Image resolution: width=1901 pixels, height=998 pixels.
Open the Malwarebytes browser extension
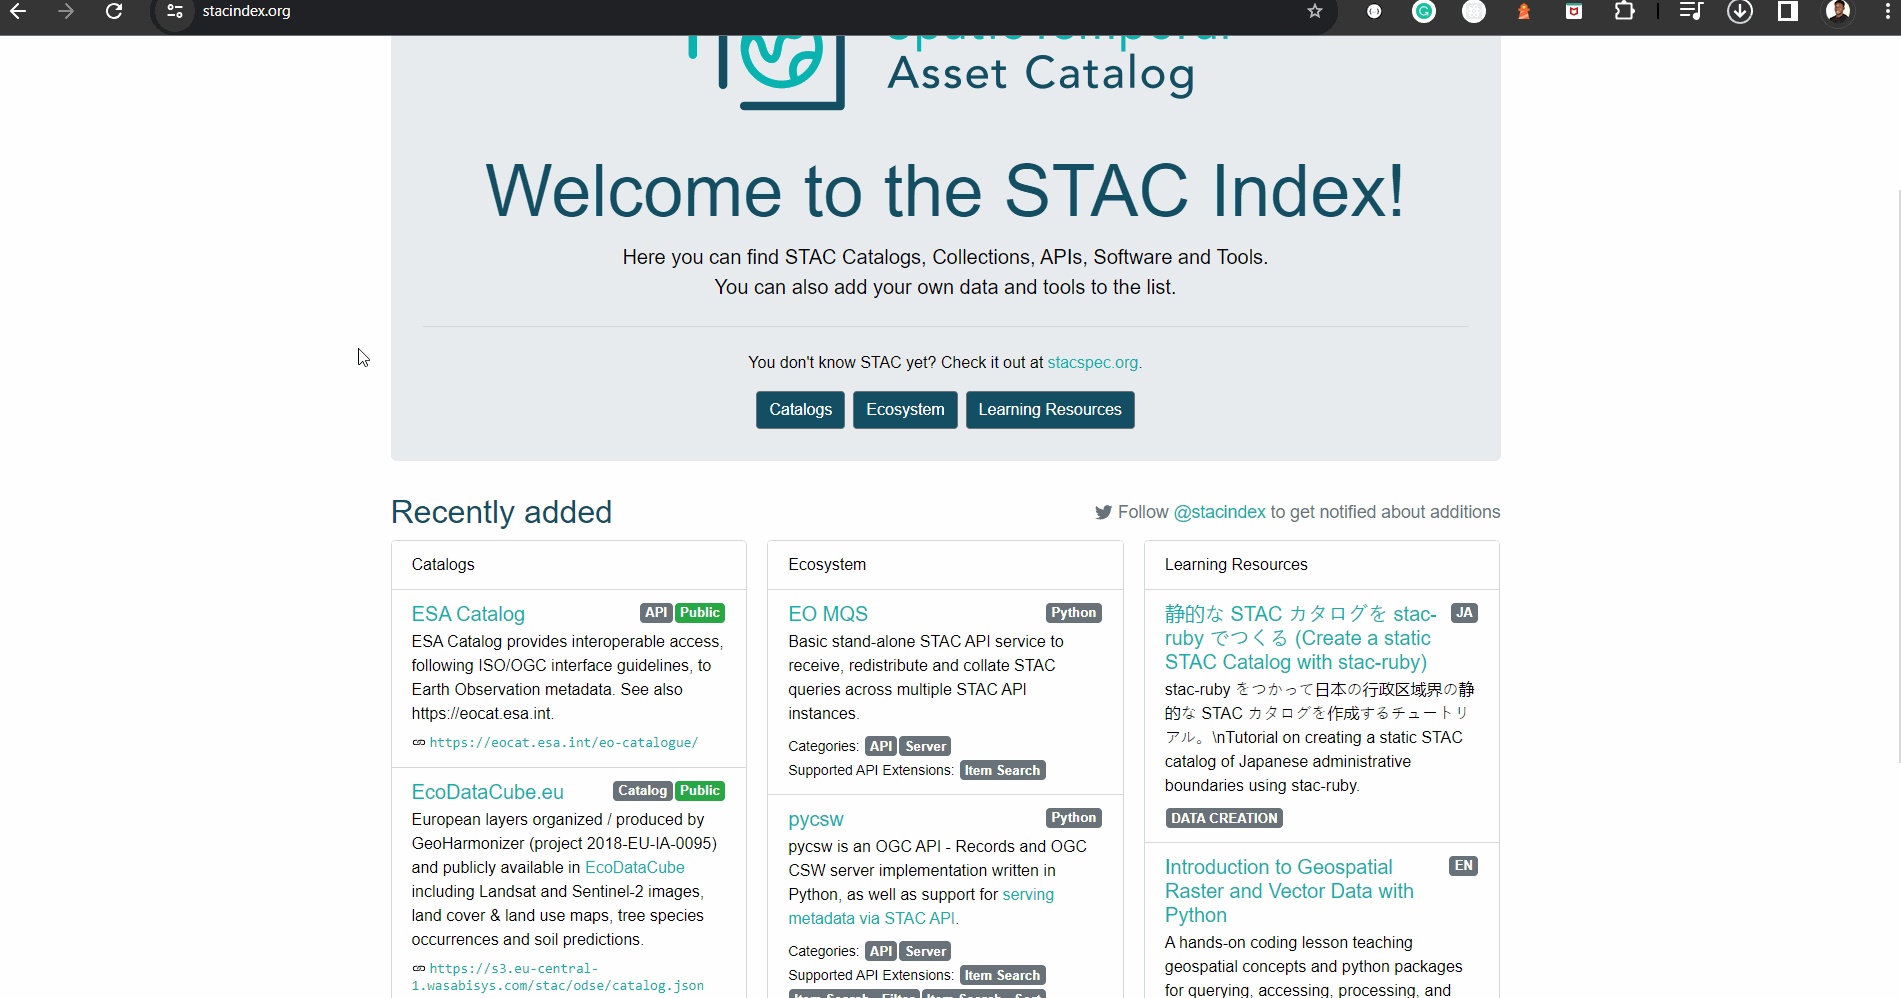pyautogui.click(x=1574, y=12)
